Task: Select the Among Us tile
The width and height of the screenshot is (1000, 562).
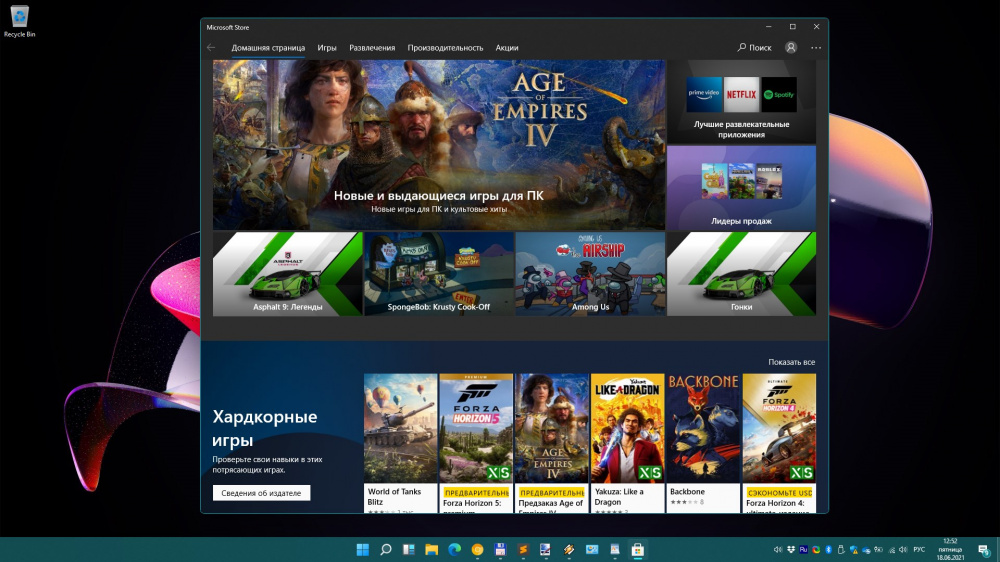Action: tap(590, 274)
